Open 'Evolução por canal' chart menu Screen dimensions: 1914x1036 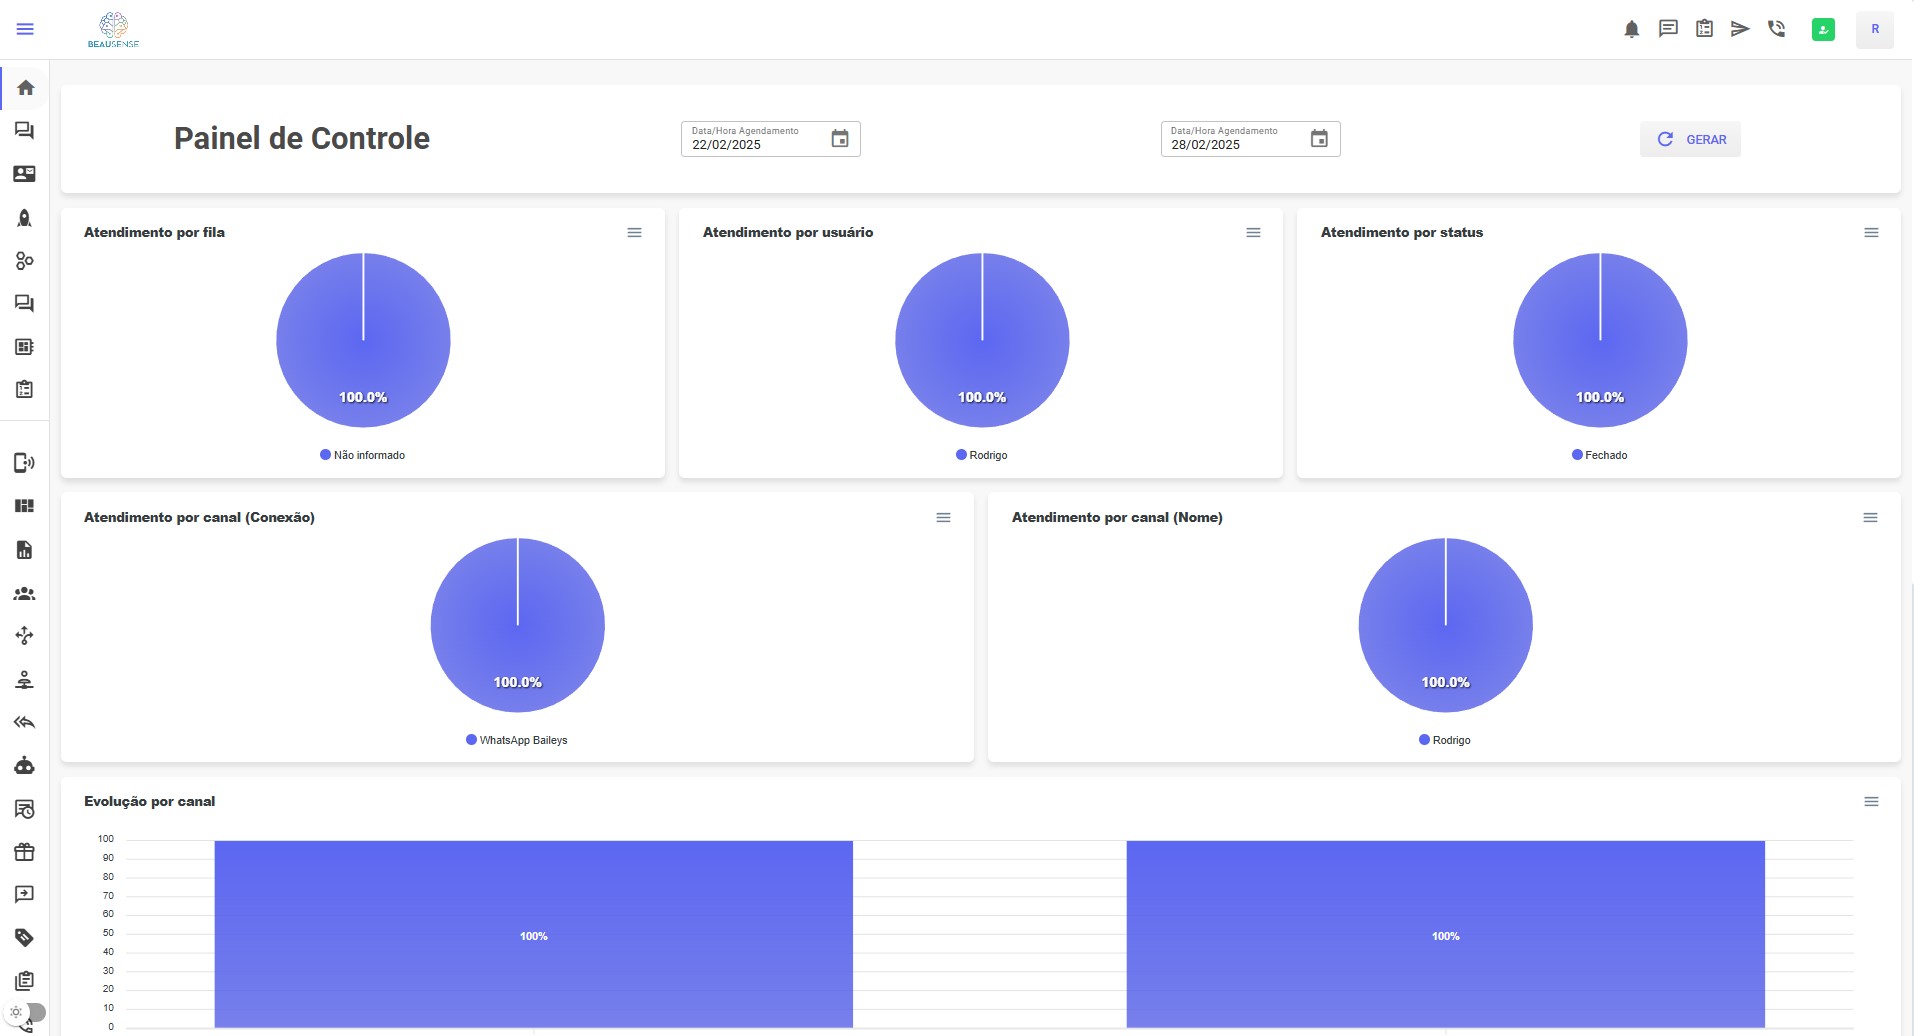tap(1871, 802)
